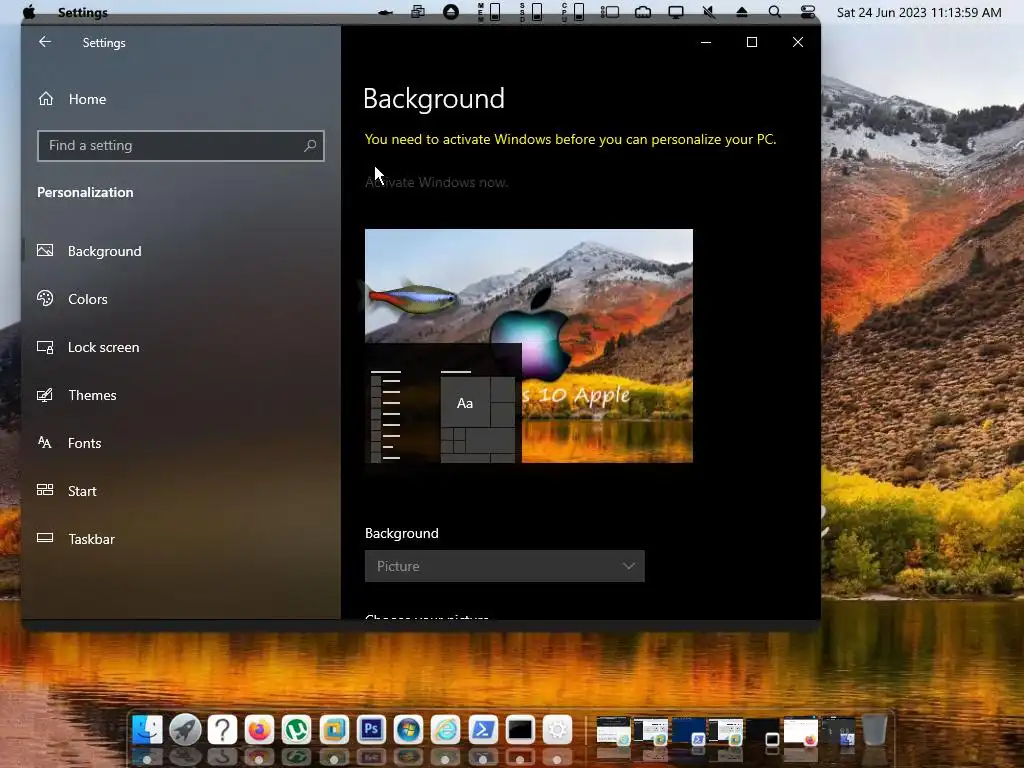Open the Apple menu in menu bar
The image size is (1024, 768).
[29, 12]
